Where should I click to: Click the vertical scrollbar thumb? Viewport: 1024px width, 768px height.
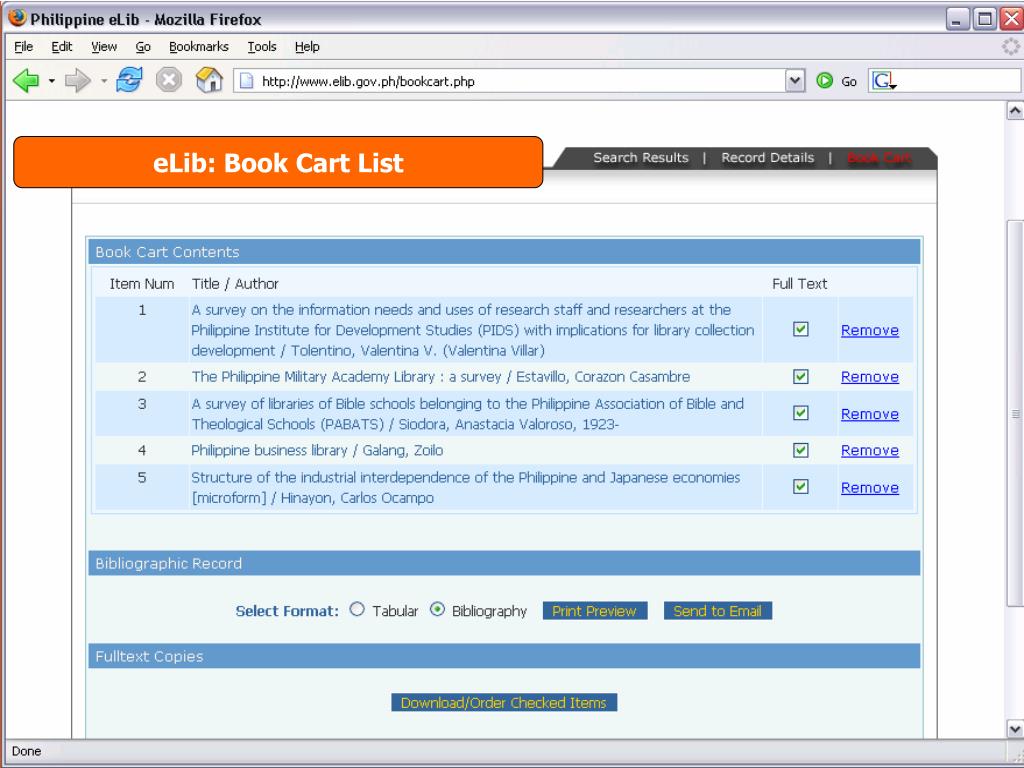point(1015,413)
